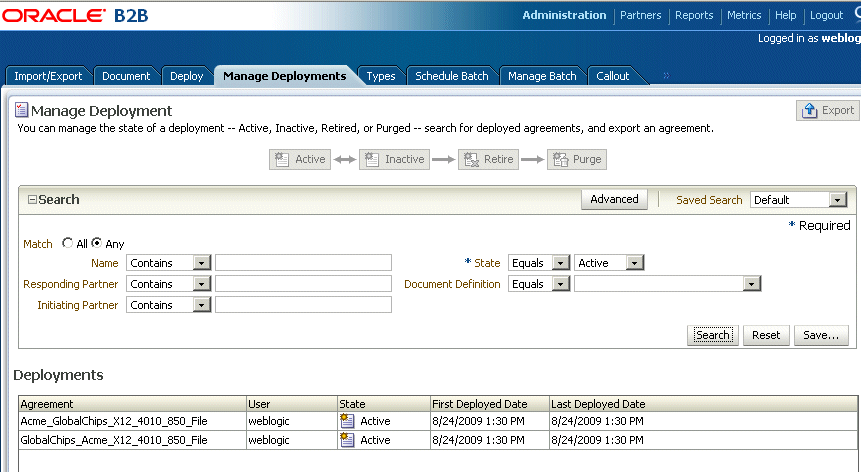Select the Match Any radio button

tap(97, 243)
